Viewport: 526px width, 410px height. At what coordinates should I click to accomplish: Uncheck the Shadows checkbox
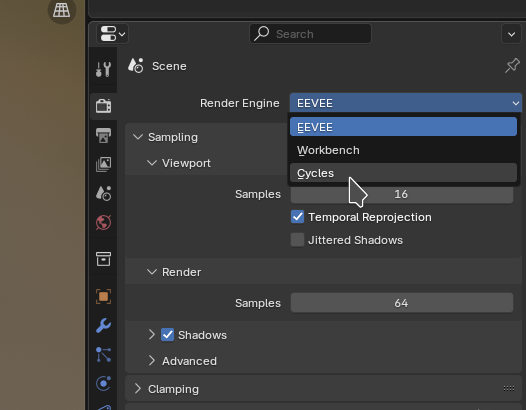pos(167,335)
